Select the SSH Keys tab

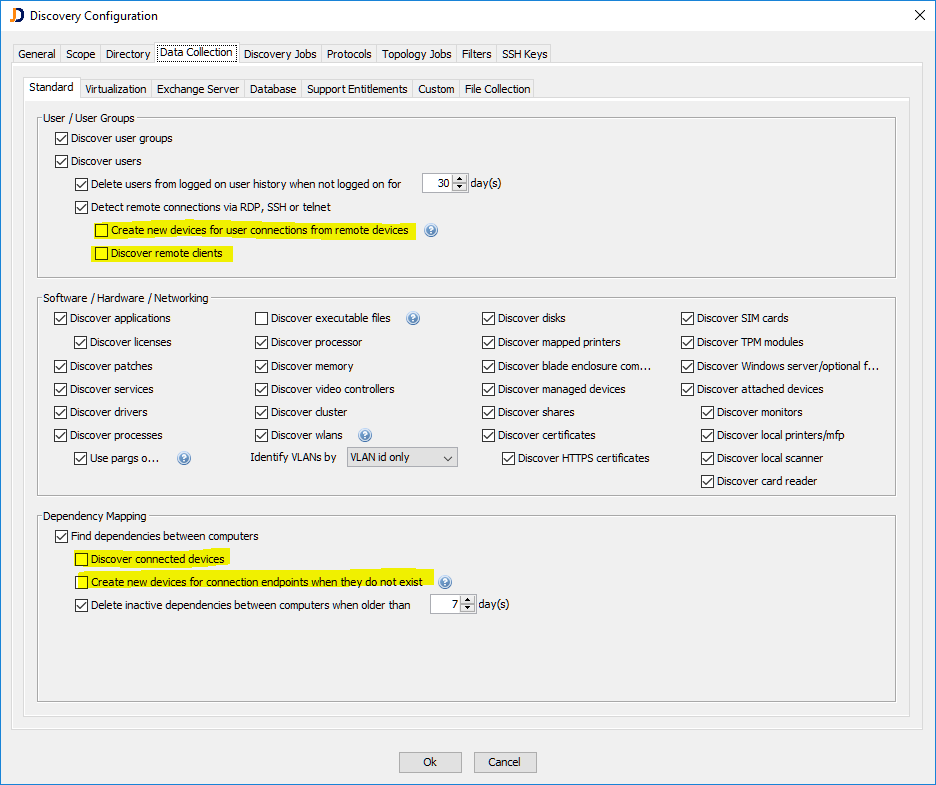pos(524,54)
